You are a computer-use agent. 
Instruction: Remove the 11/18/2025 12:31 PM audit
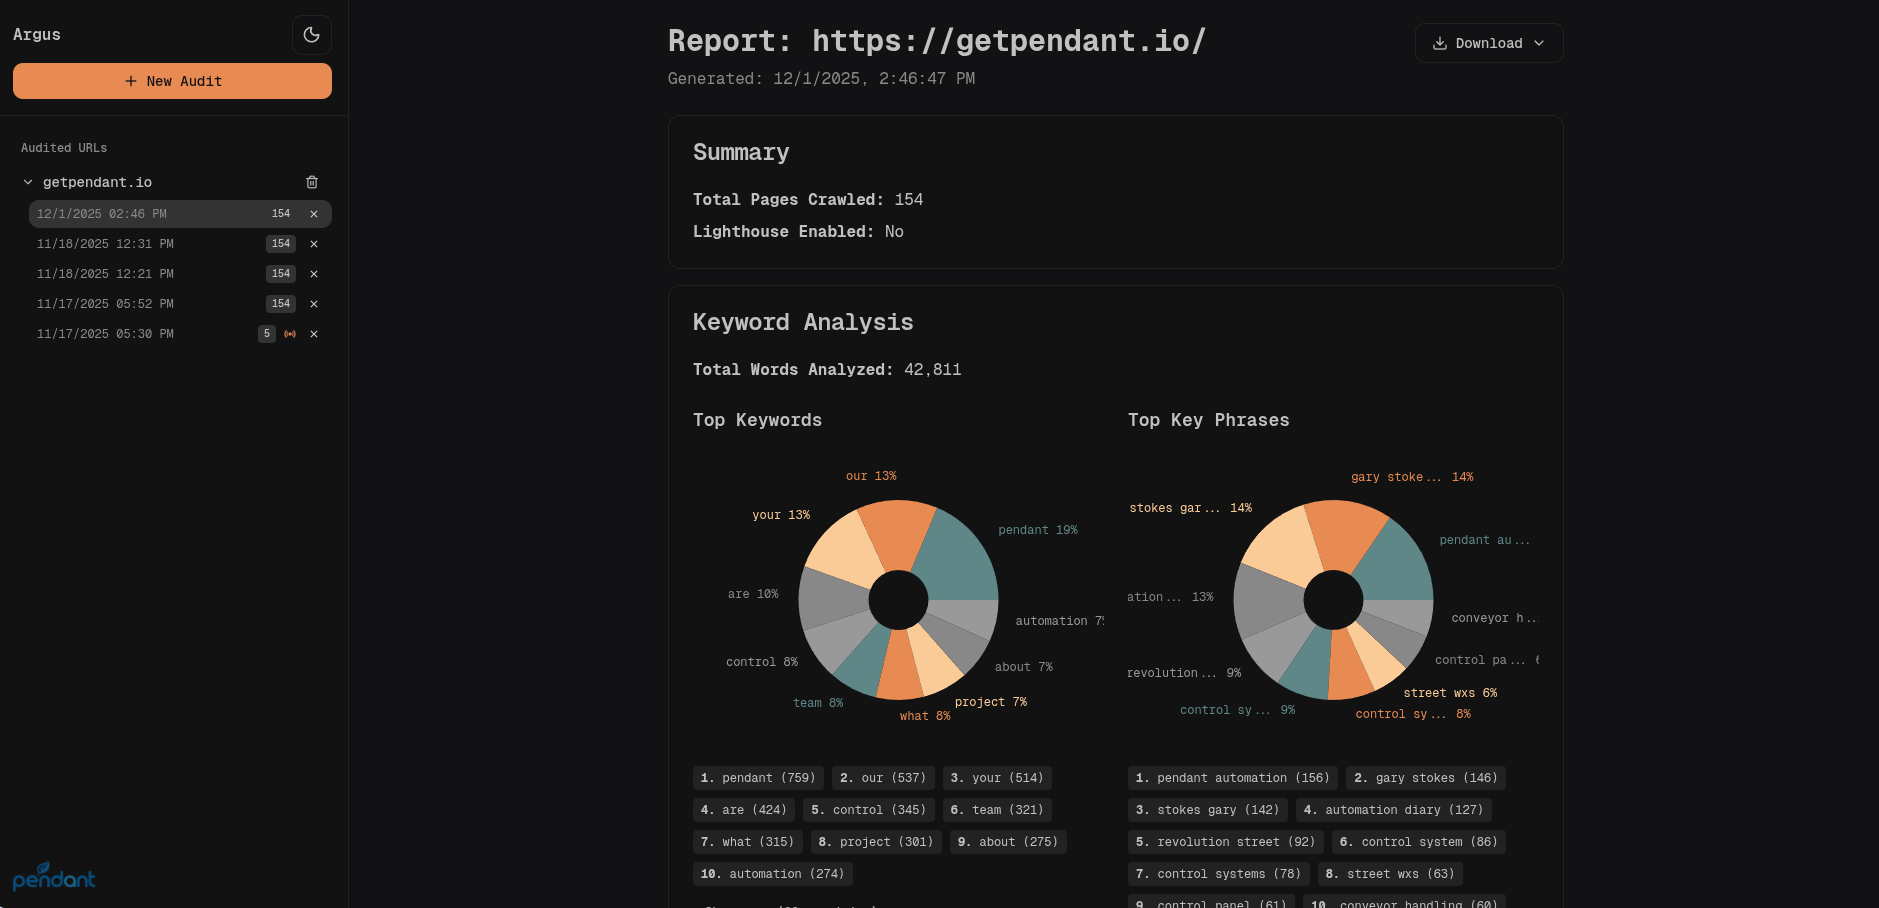(314, 244)
